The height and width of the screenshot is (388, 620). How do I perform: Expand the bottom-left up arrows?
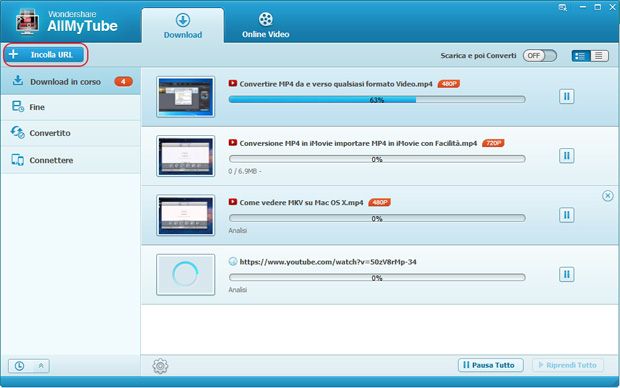click(41, 366)
